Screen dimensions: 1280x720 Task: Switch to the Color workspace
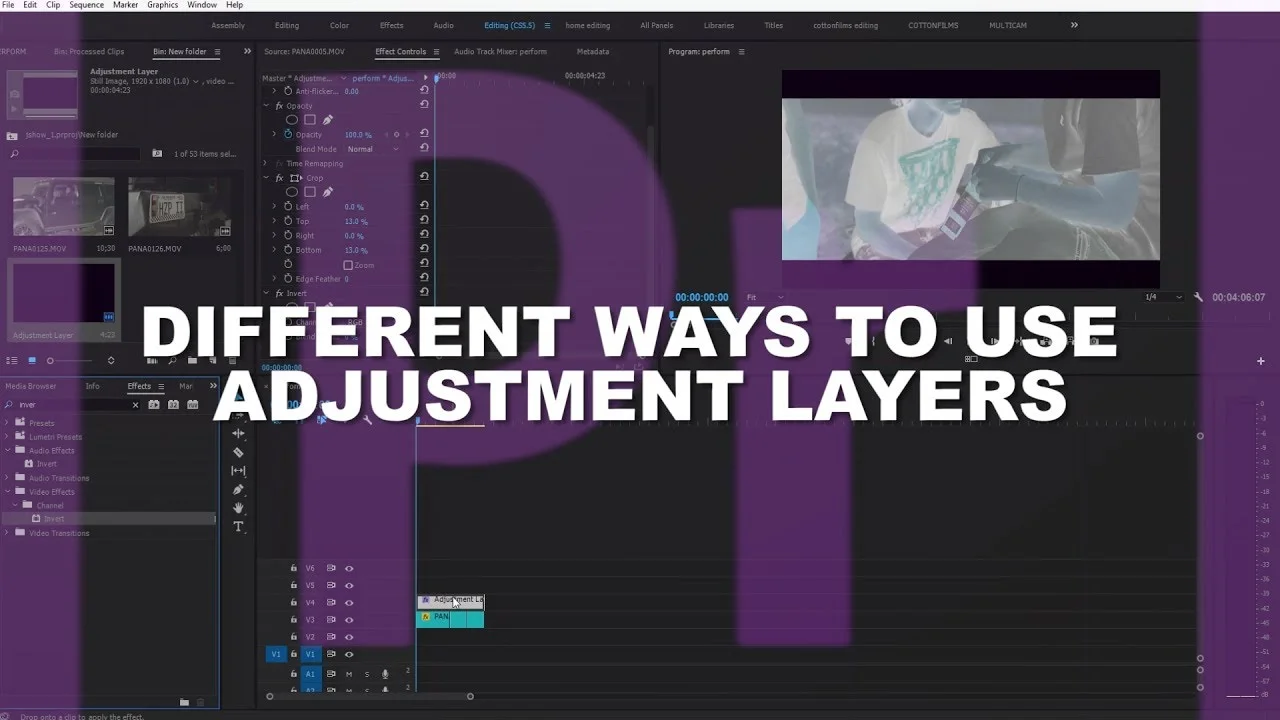coord(339,25)
